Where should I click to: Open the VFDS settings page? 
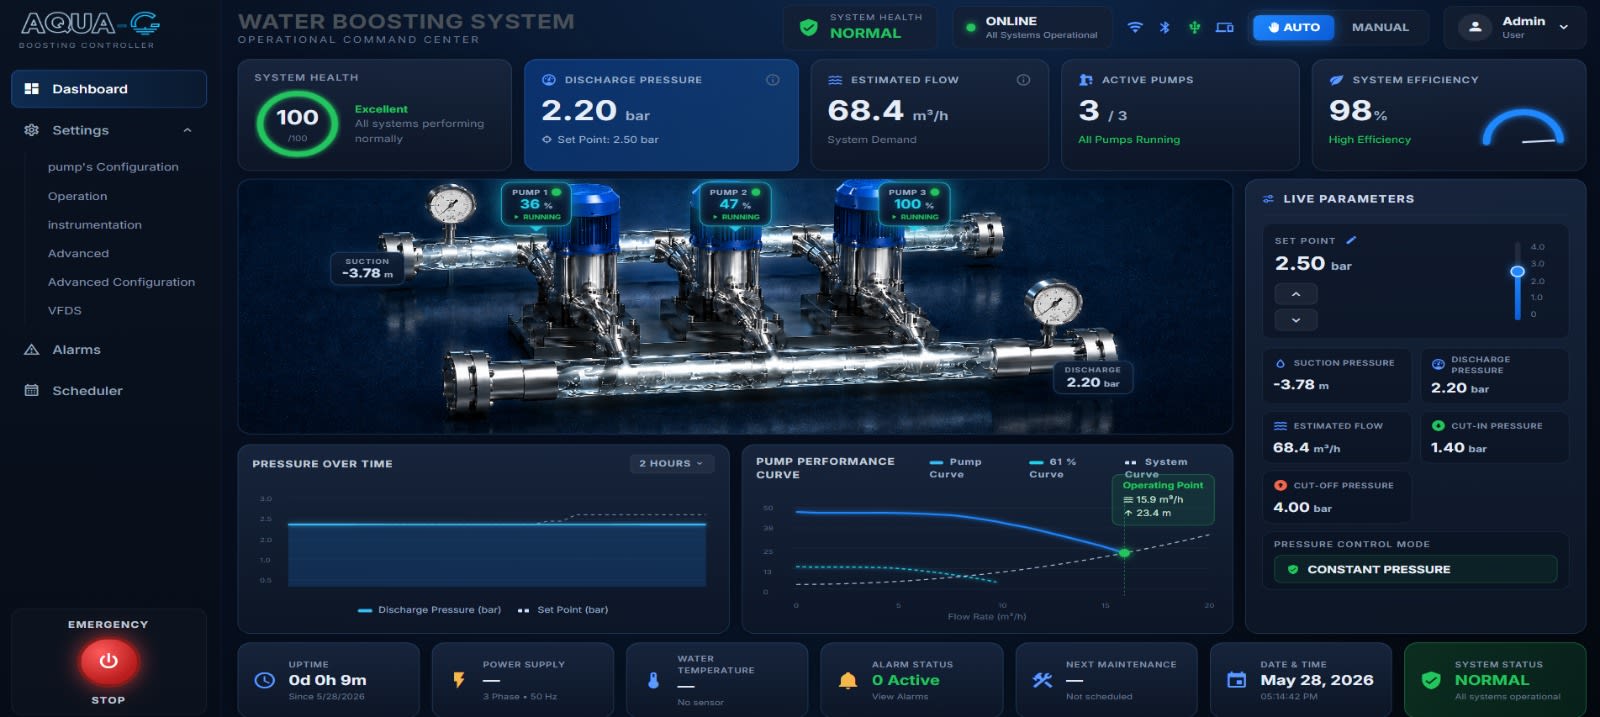(x=65, y=310)
